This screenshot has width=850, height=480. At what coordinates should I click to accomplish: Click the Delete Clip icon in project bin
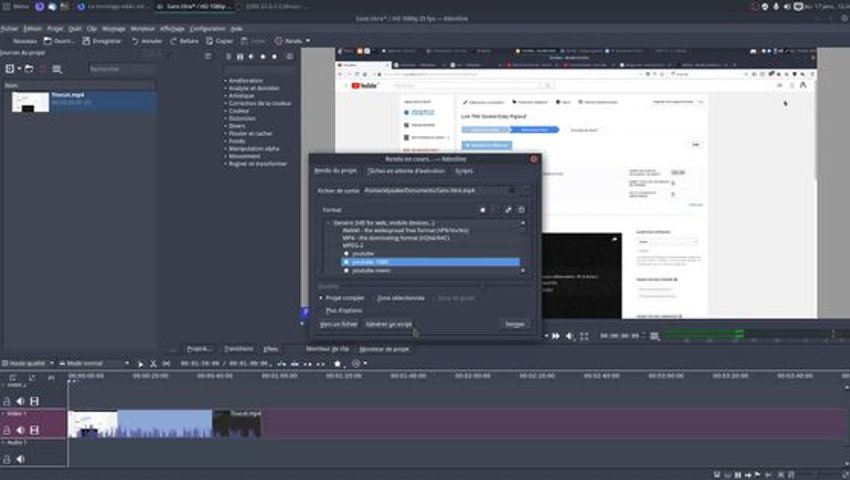point(43,69)
